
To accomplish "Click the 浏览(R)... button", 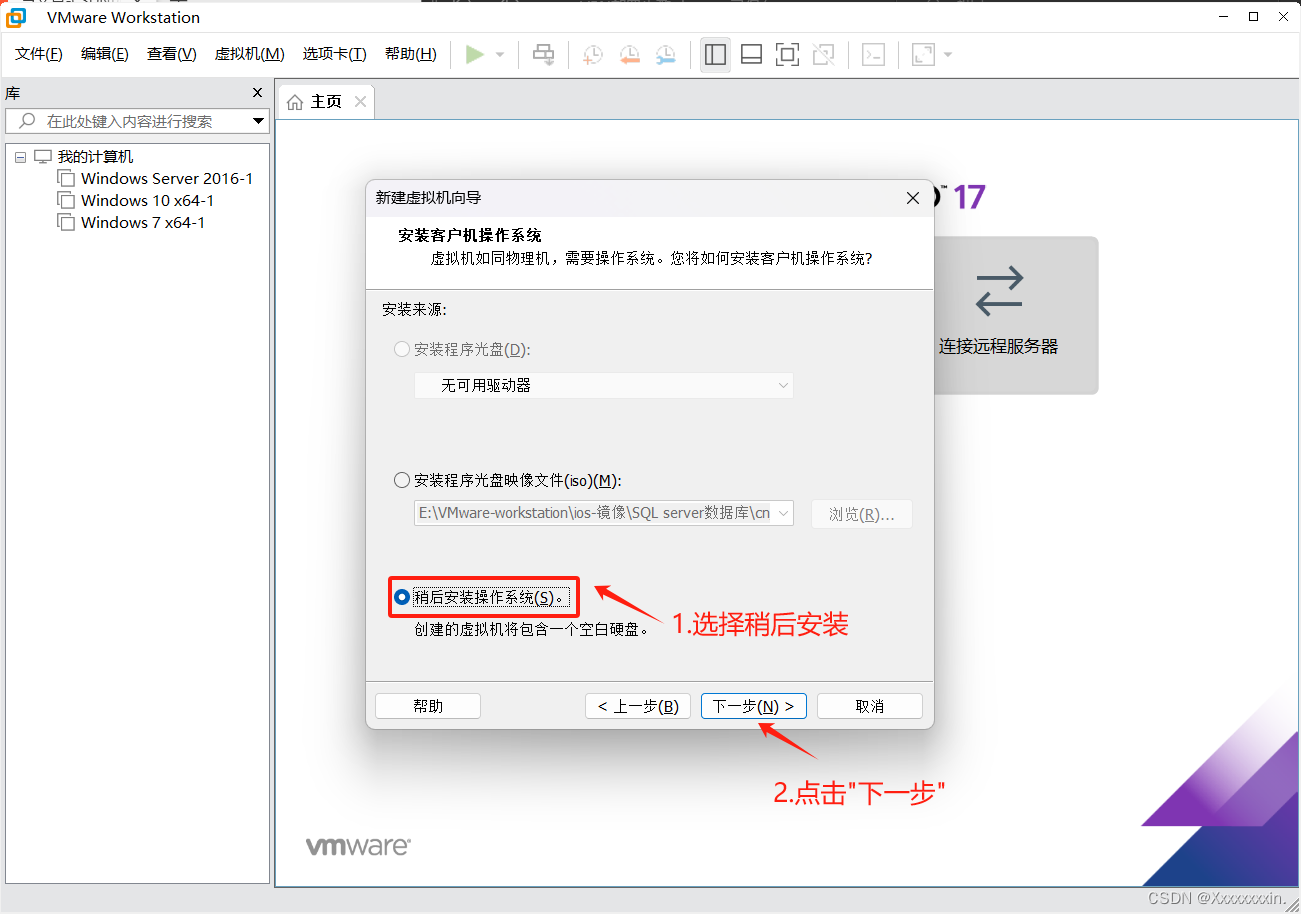I will click(x=862, y=514).
